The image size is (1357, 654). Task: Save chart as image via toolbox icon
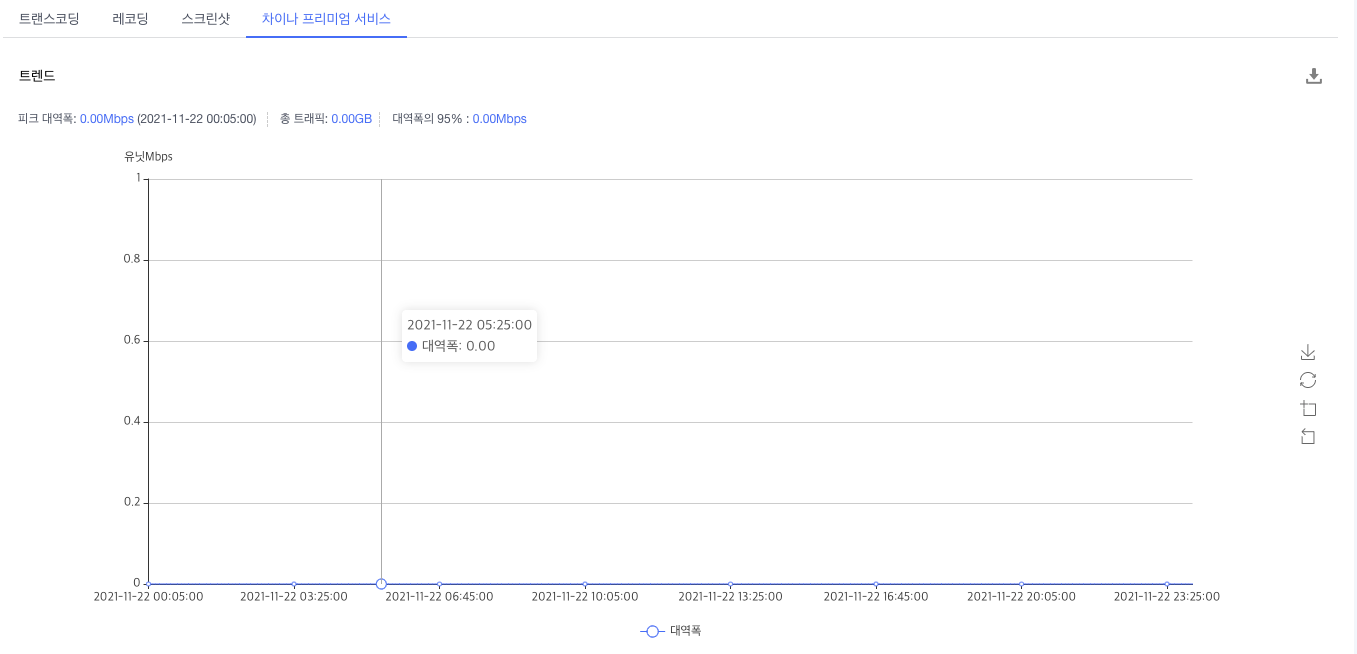coord(1307,352)
